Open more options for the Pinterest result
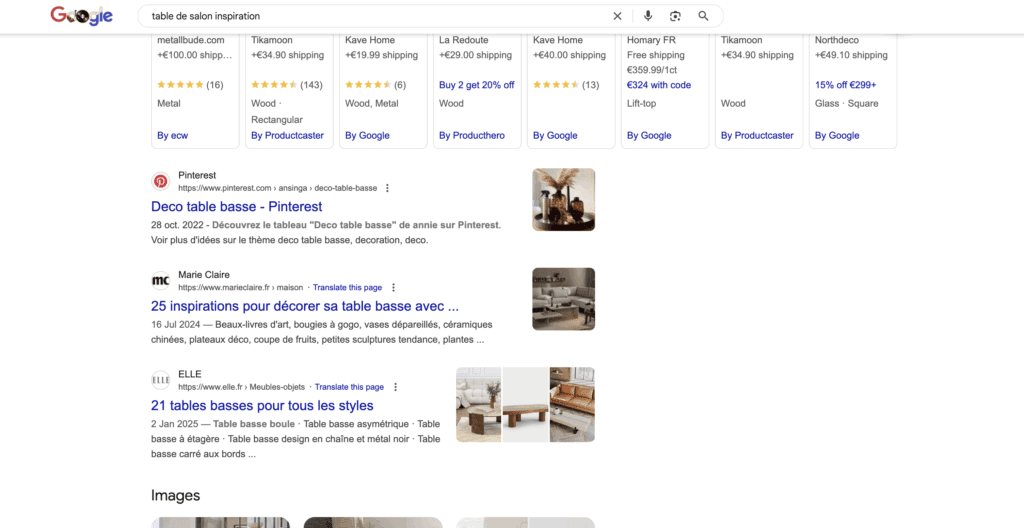The image size is (1024, 528). pyautogui.click(x=387, y=188)
